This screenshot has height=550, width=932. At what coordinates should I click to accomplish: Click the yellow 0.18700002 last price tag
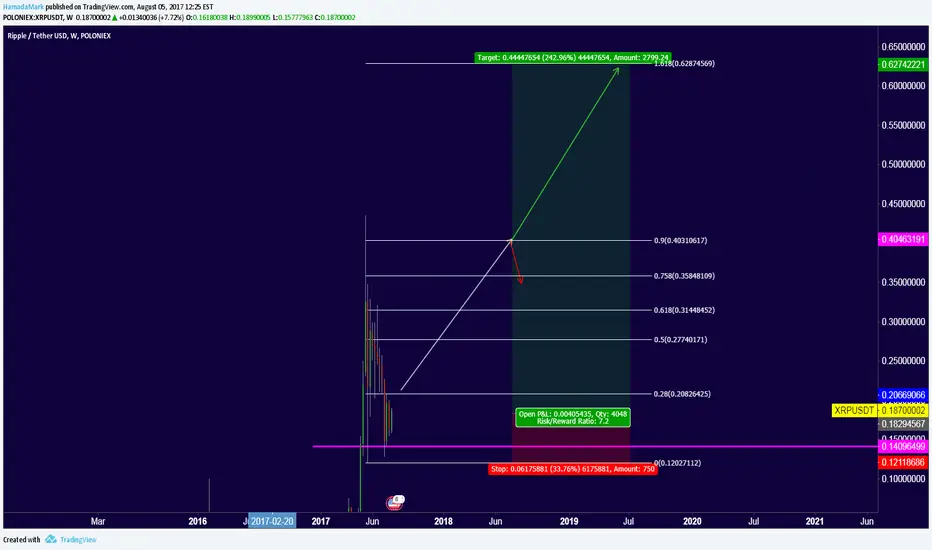(x=903, y=410)
